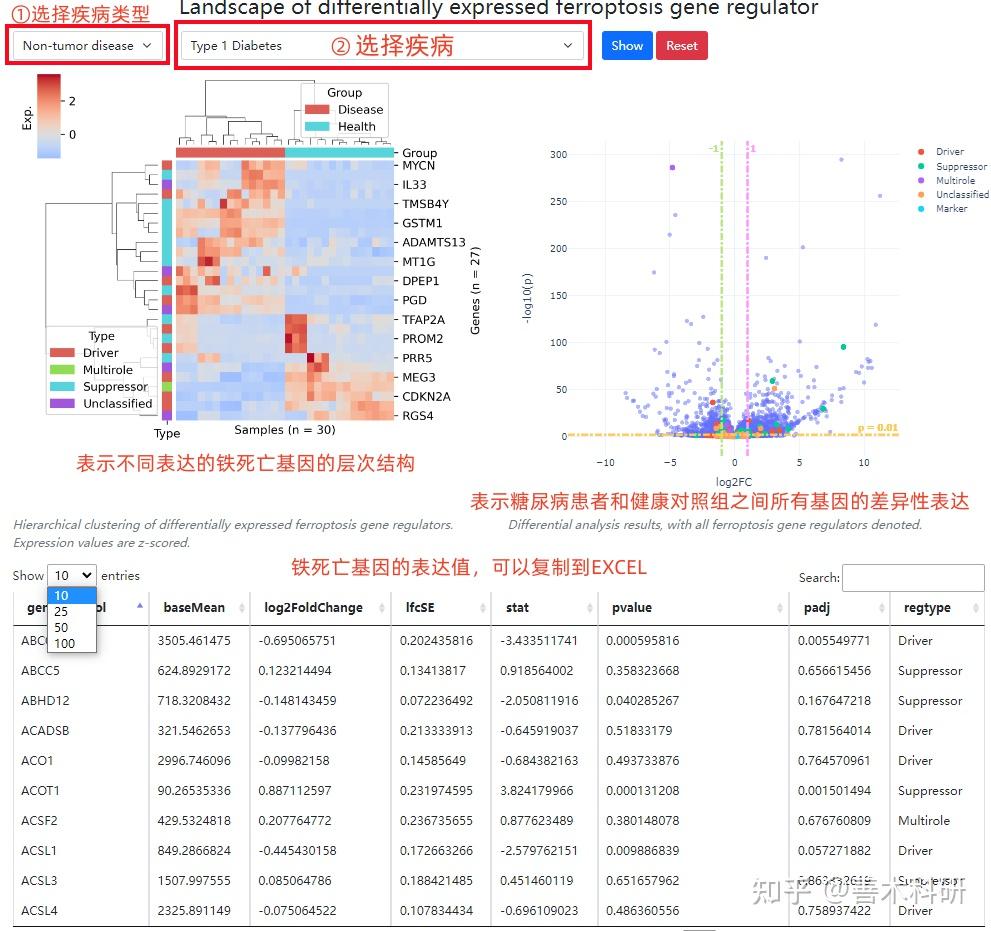Open the Non-tumor disease type dropdown
991x931 pixels.
point(86,45)
